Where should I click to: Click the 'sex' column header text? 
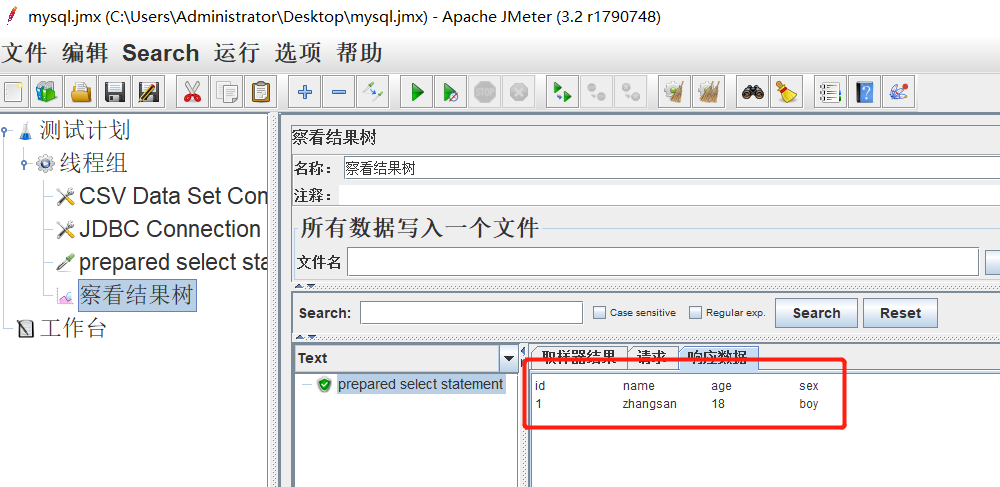click(809, 386)
